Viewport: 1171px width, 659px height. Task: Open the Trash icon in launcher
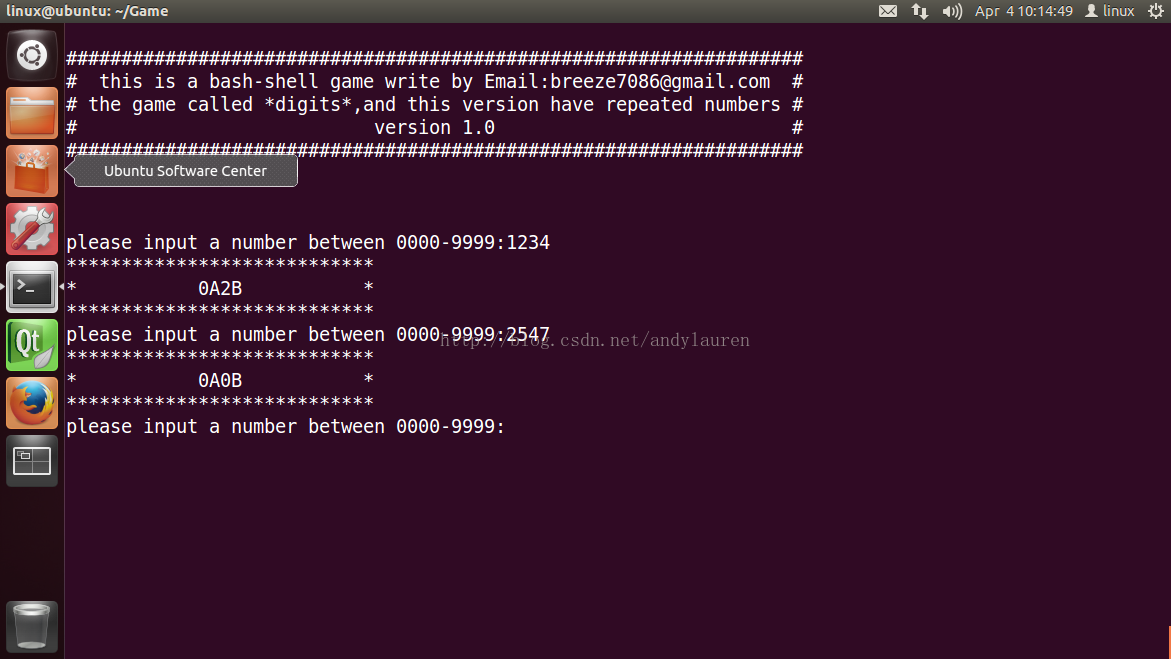[31, 626]
